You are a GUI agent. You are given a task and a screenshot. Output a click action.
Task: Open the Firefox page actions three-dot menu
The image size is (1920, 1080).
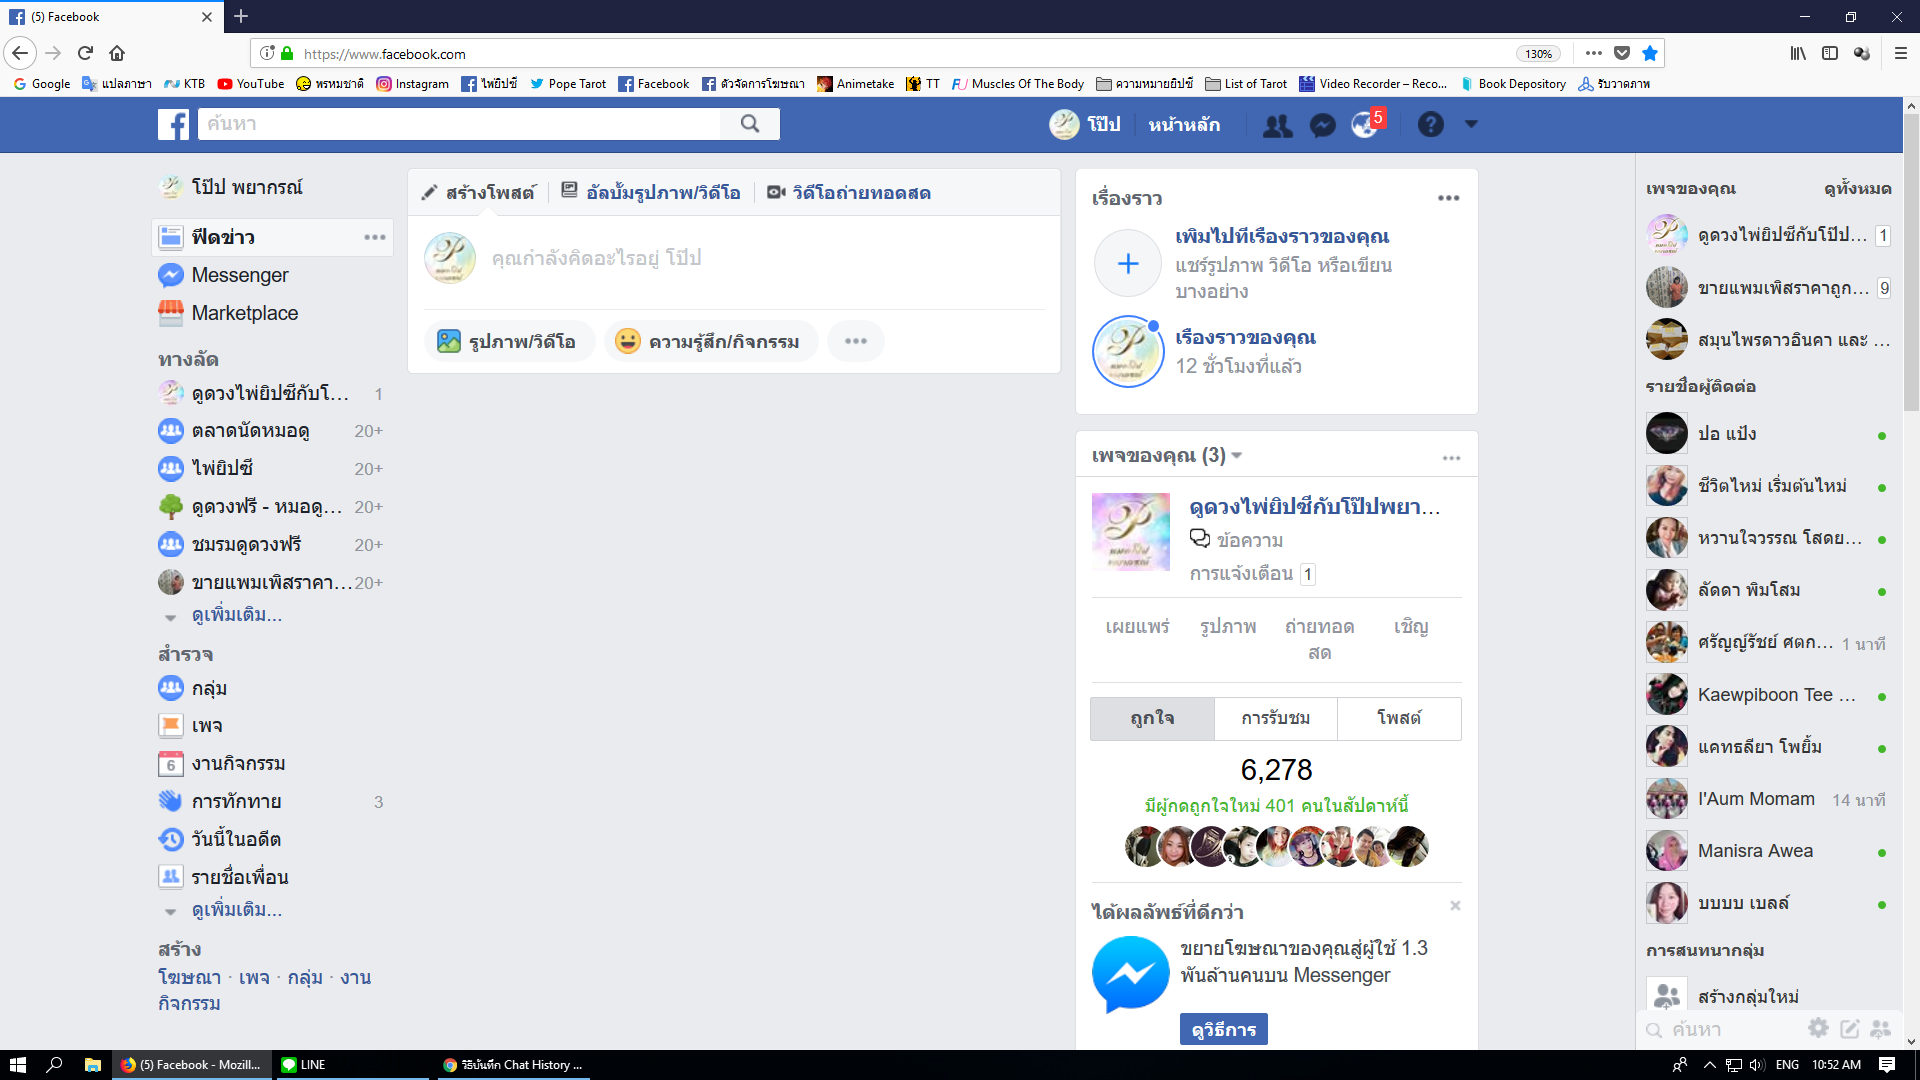1594,53
